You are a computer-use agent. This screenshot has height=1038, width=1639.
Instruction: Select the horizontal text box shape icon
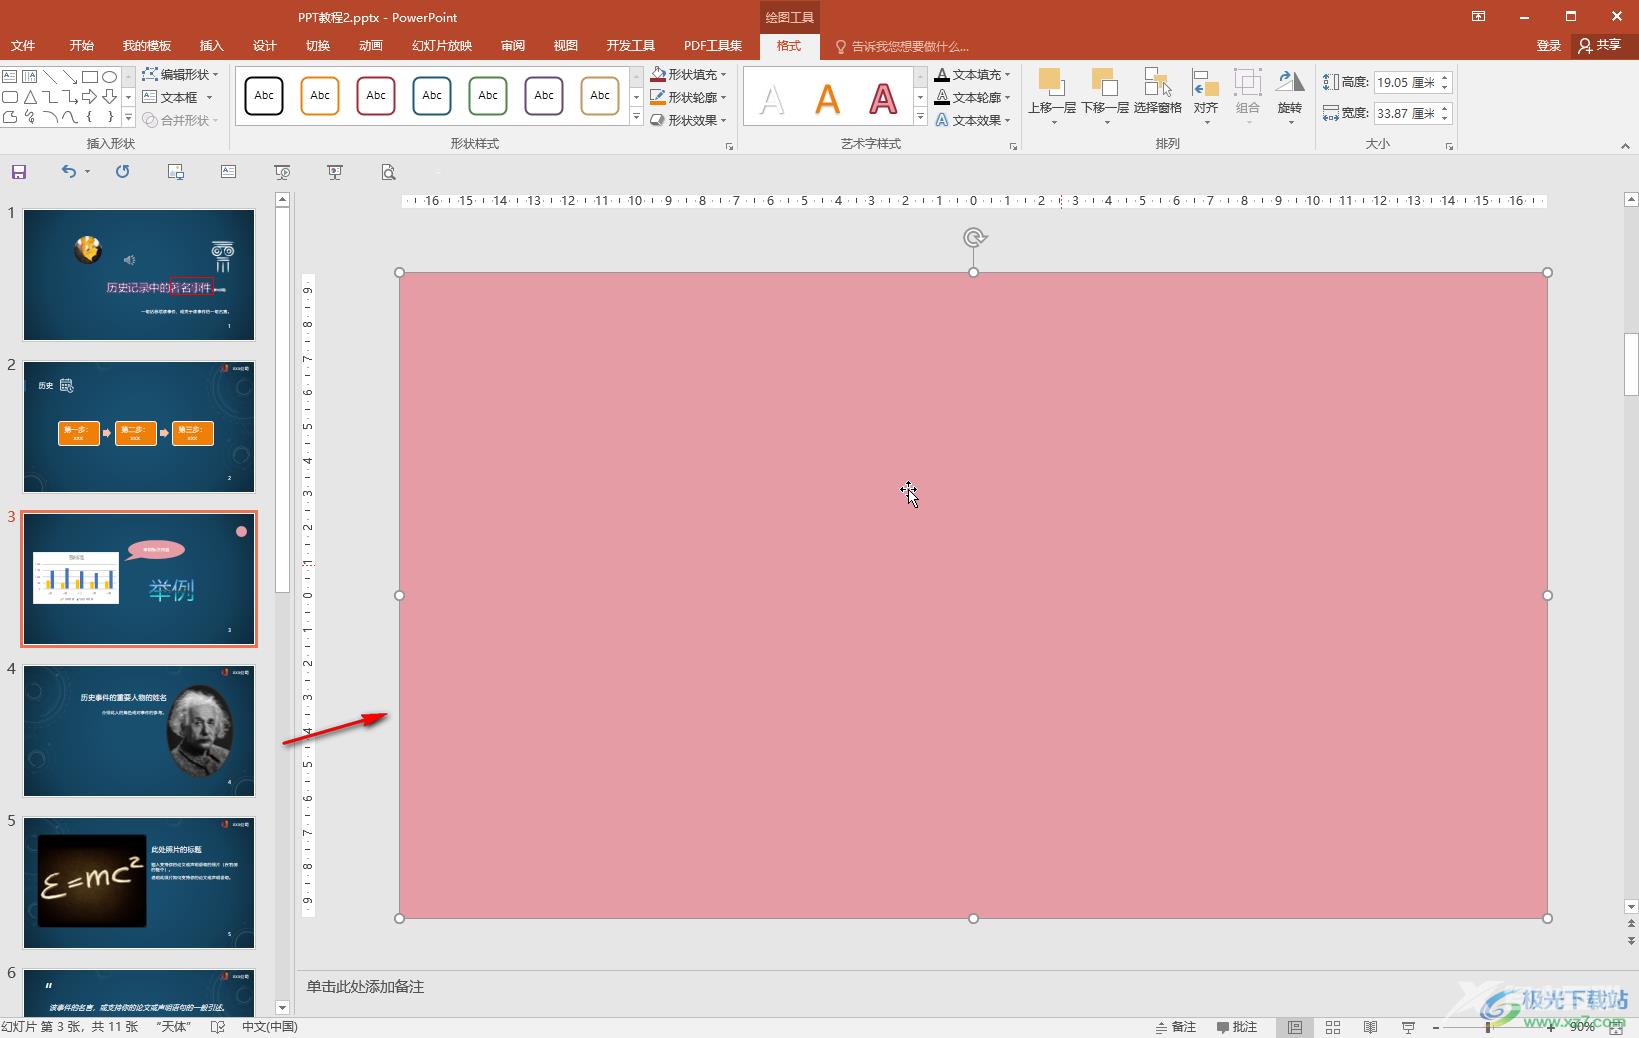point(9,76)
